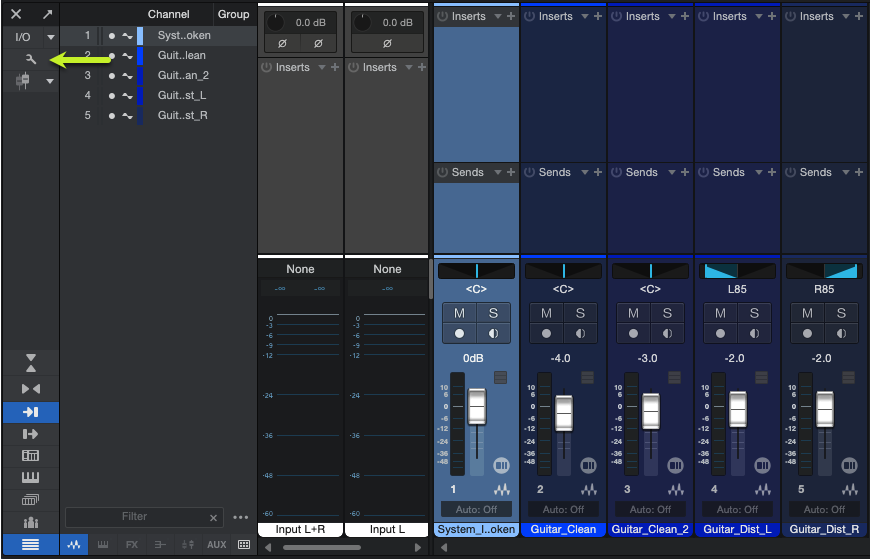This screenshot has width=870, height=559.
Task: Click the input channels horizontal scrollbar
Action: (322, 547)
